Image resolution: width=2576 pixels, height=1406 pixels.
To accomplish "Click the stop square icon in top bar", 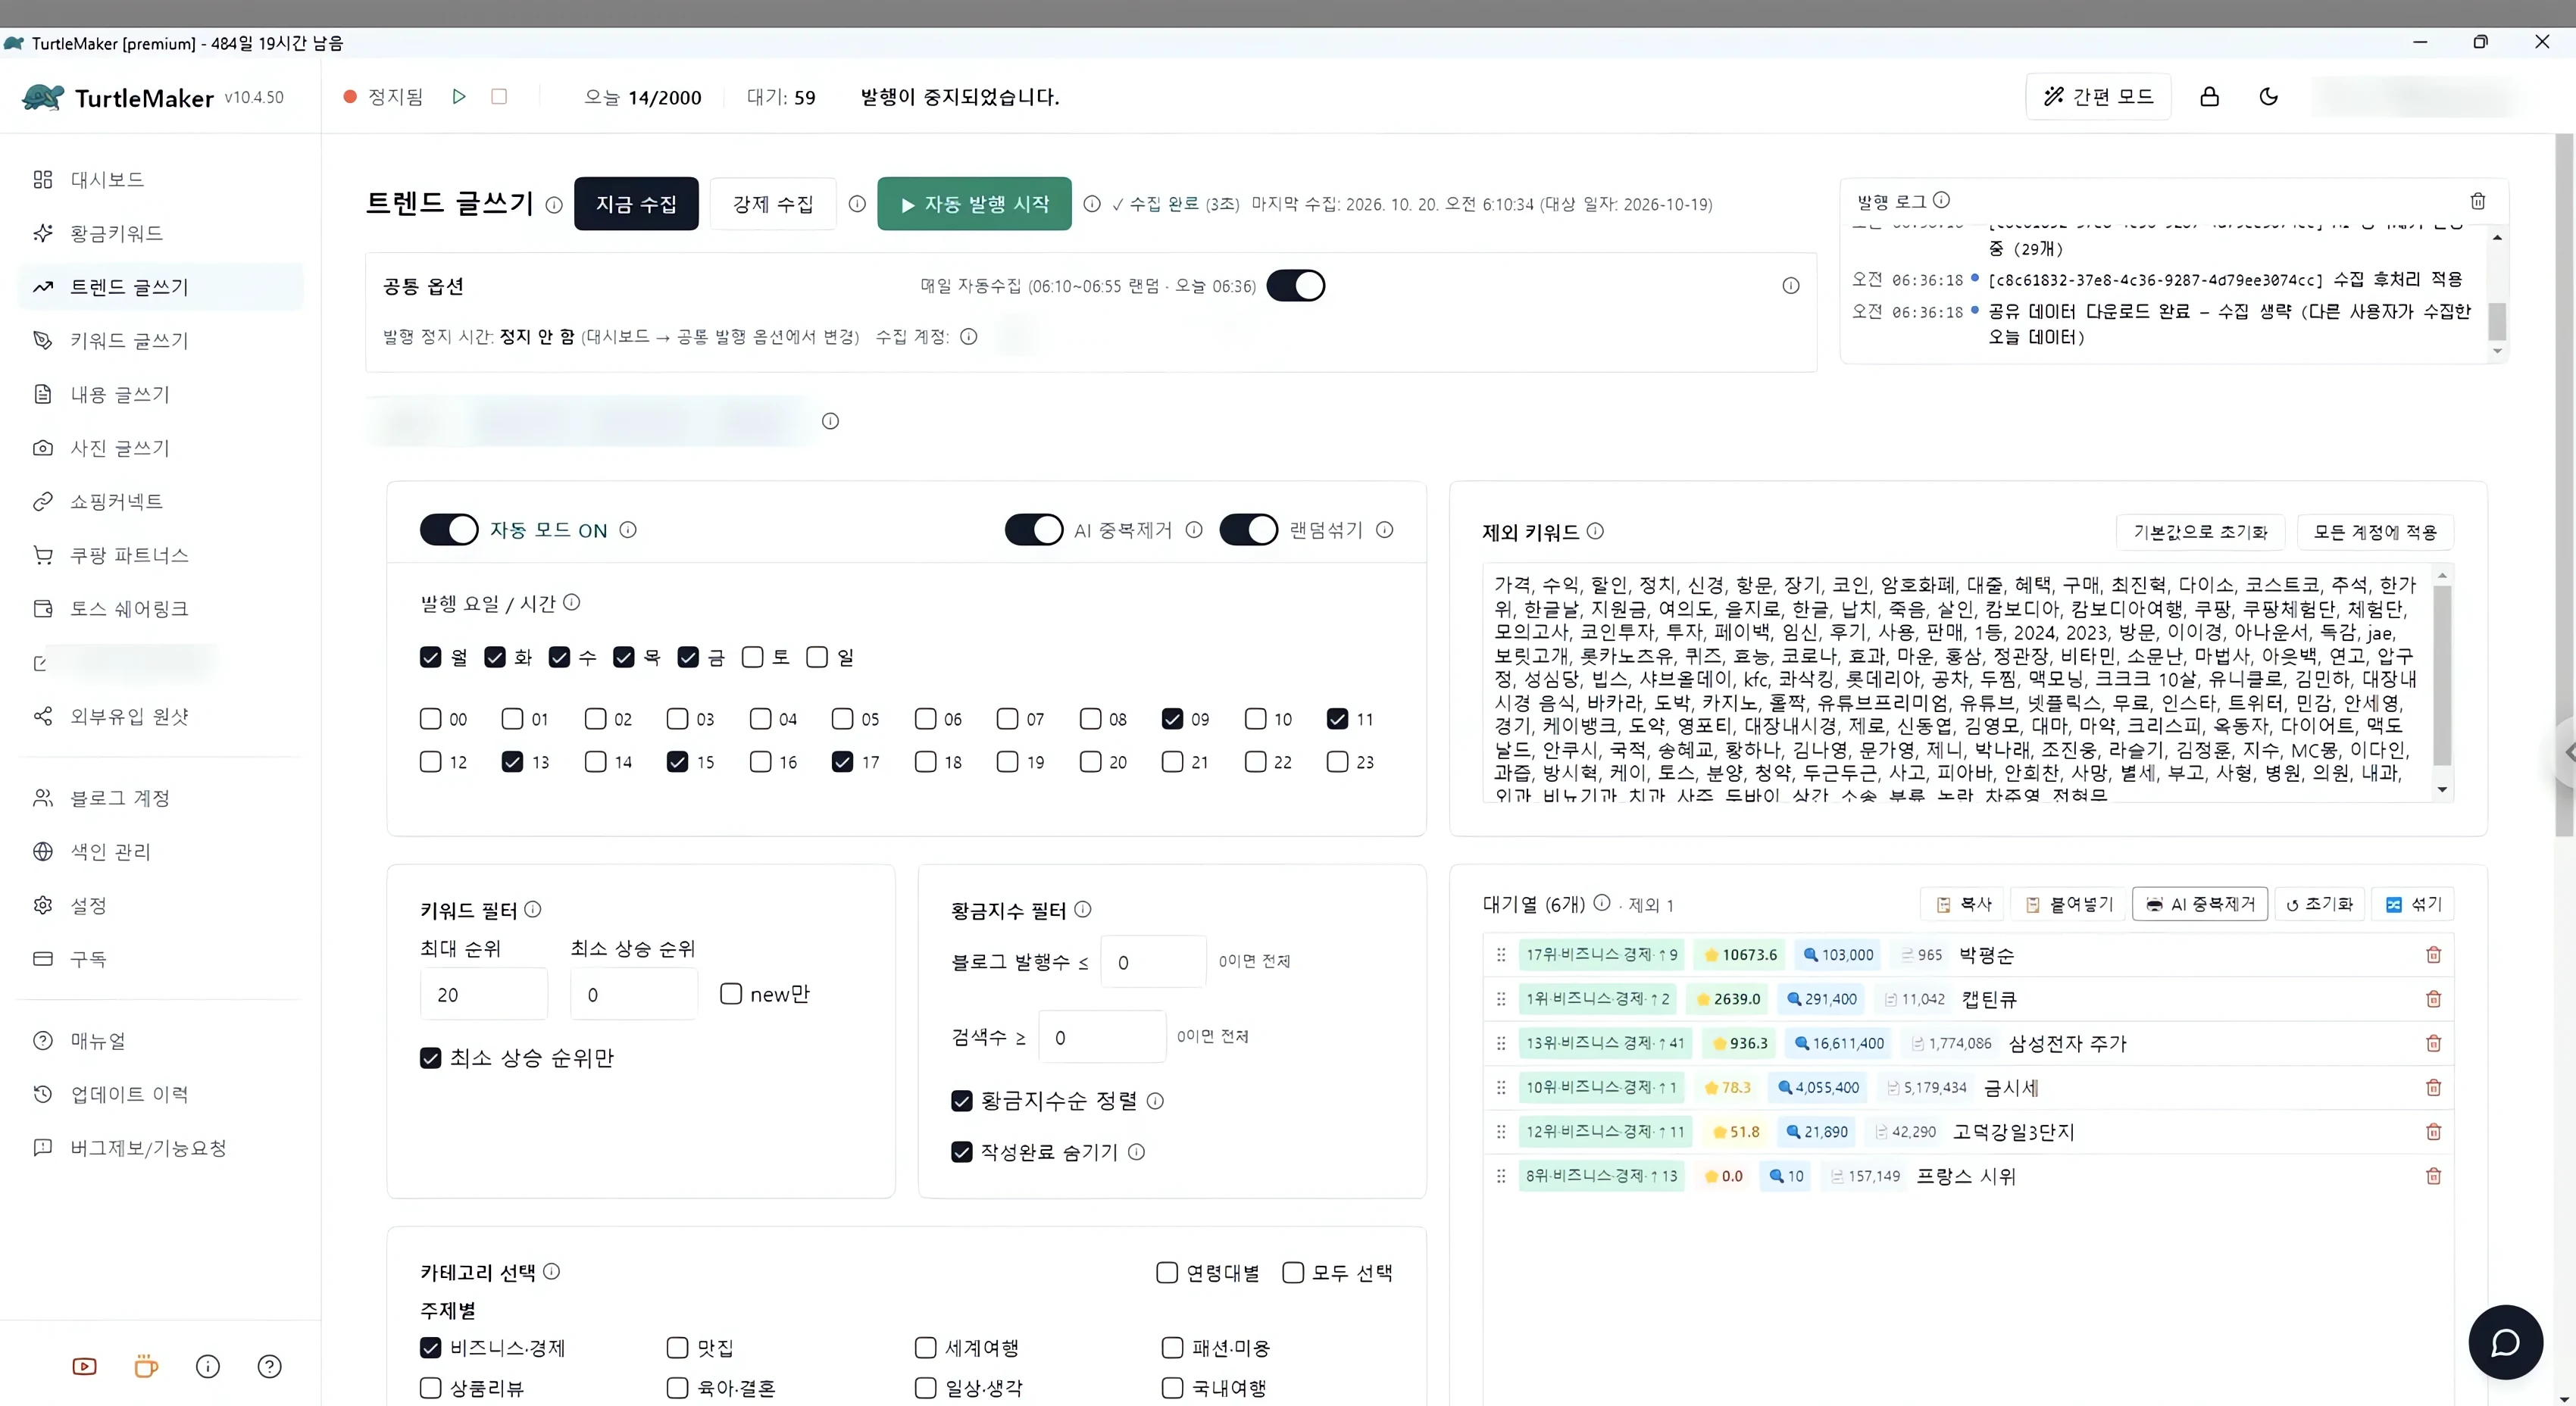I will 499,97.
